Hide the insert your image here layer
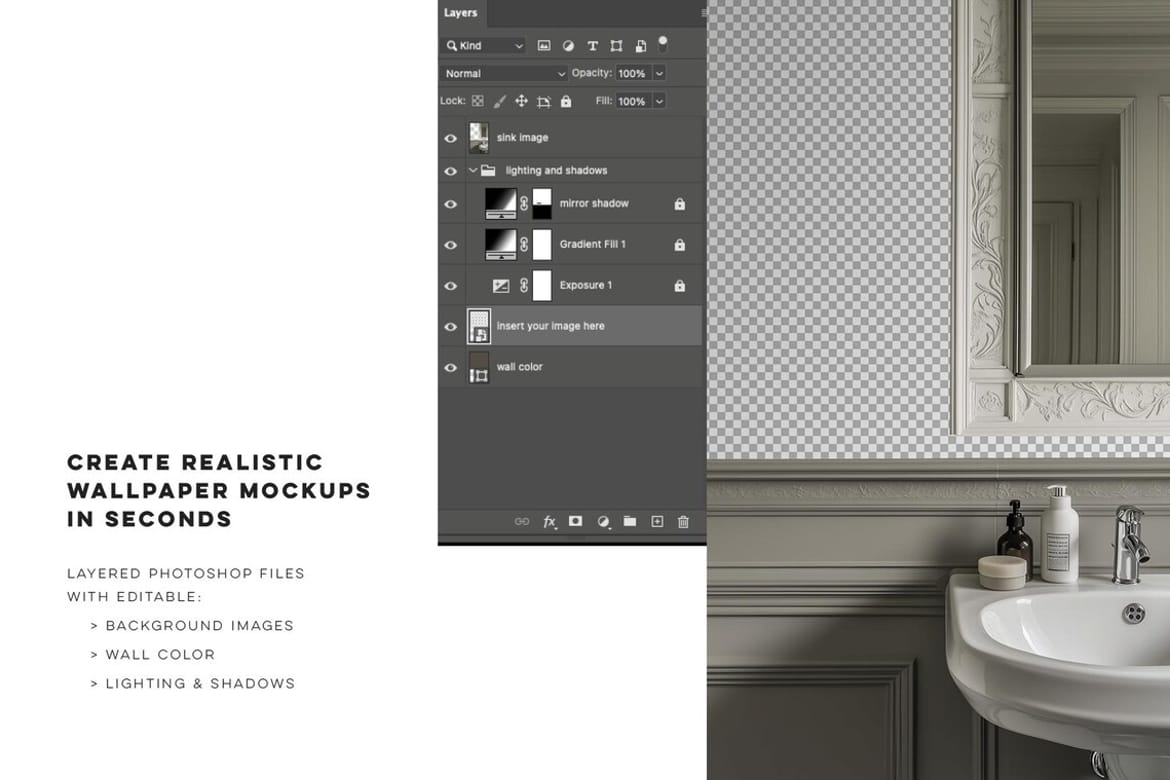Viewport: 1170px width, 780px height. 451,327
